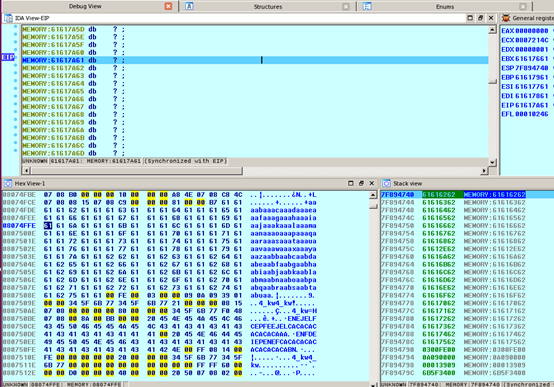The height and width of the screenshot is (387, 554).
Task: Select stack entry 7F89479C
Action: pyautogui.click(x=397, y=373)
